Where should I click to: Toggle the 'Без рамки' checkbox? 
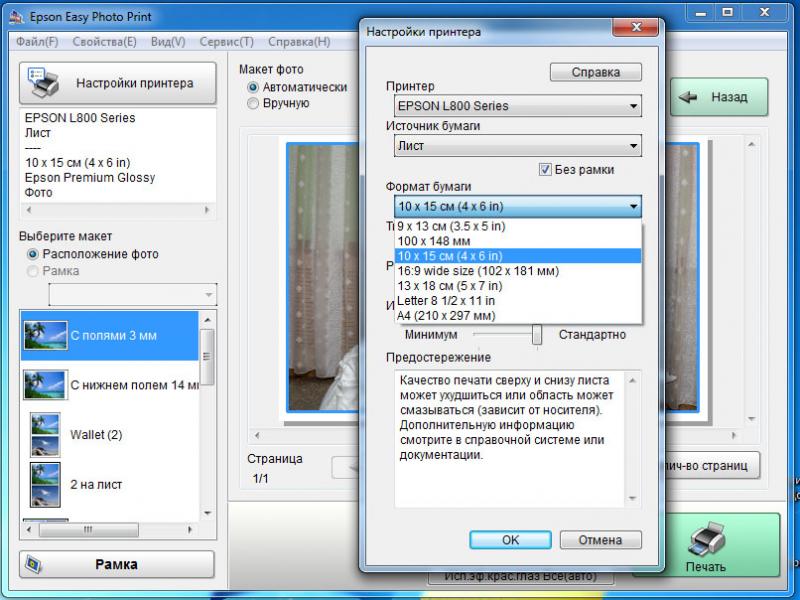(545, 169)
